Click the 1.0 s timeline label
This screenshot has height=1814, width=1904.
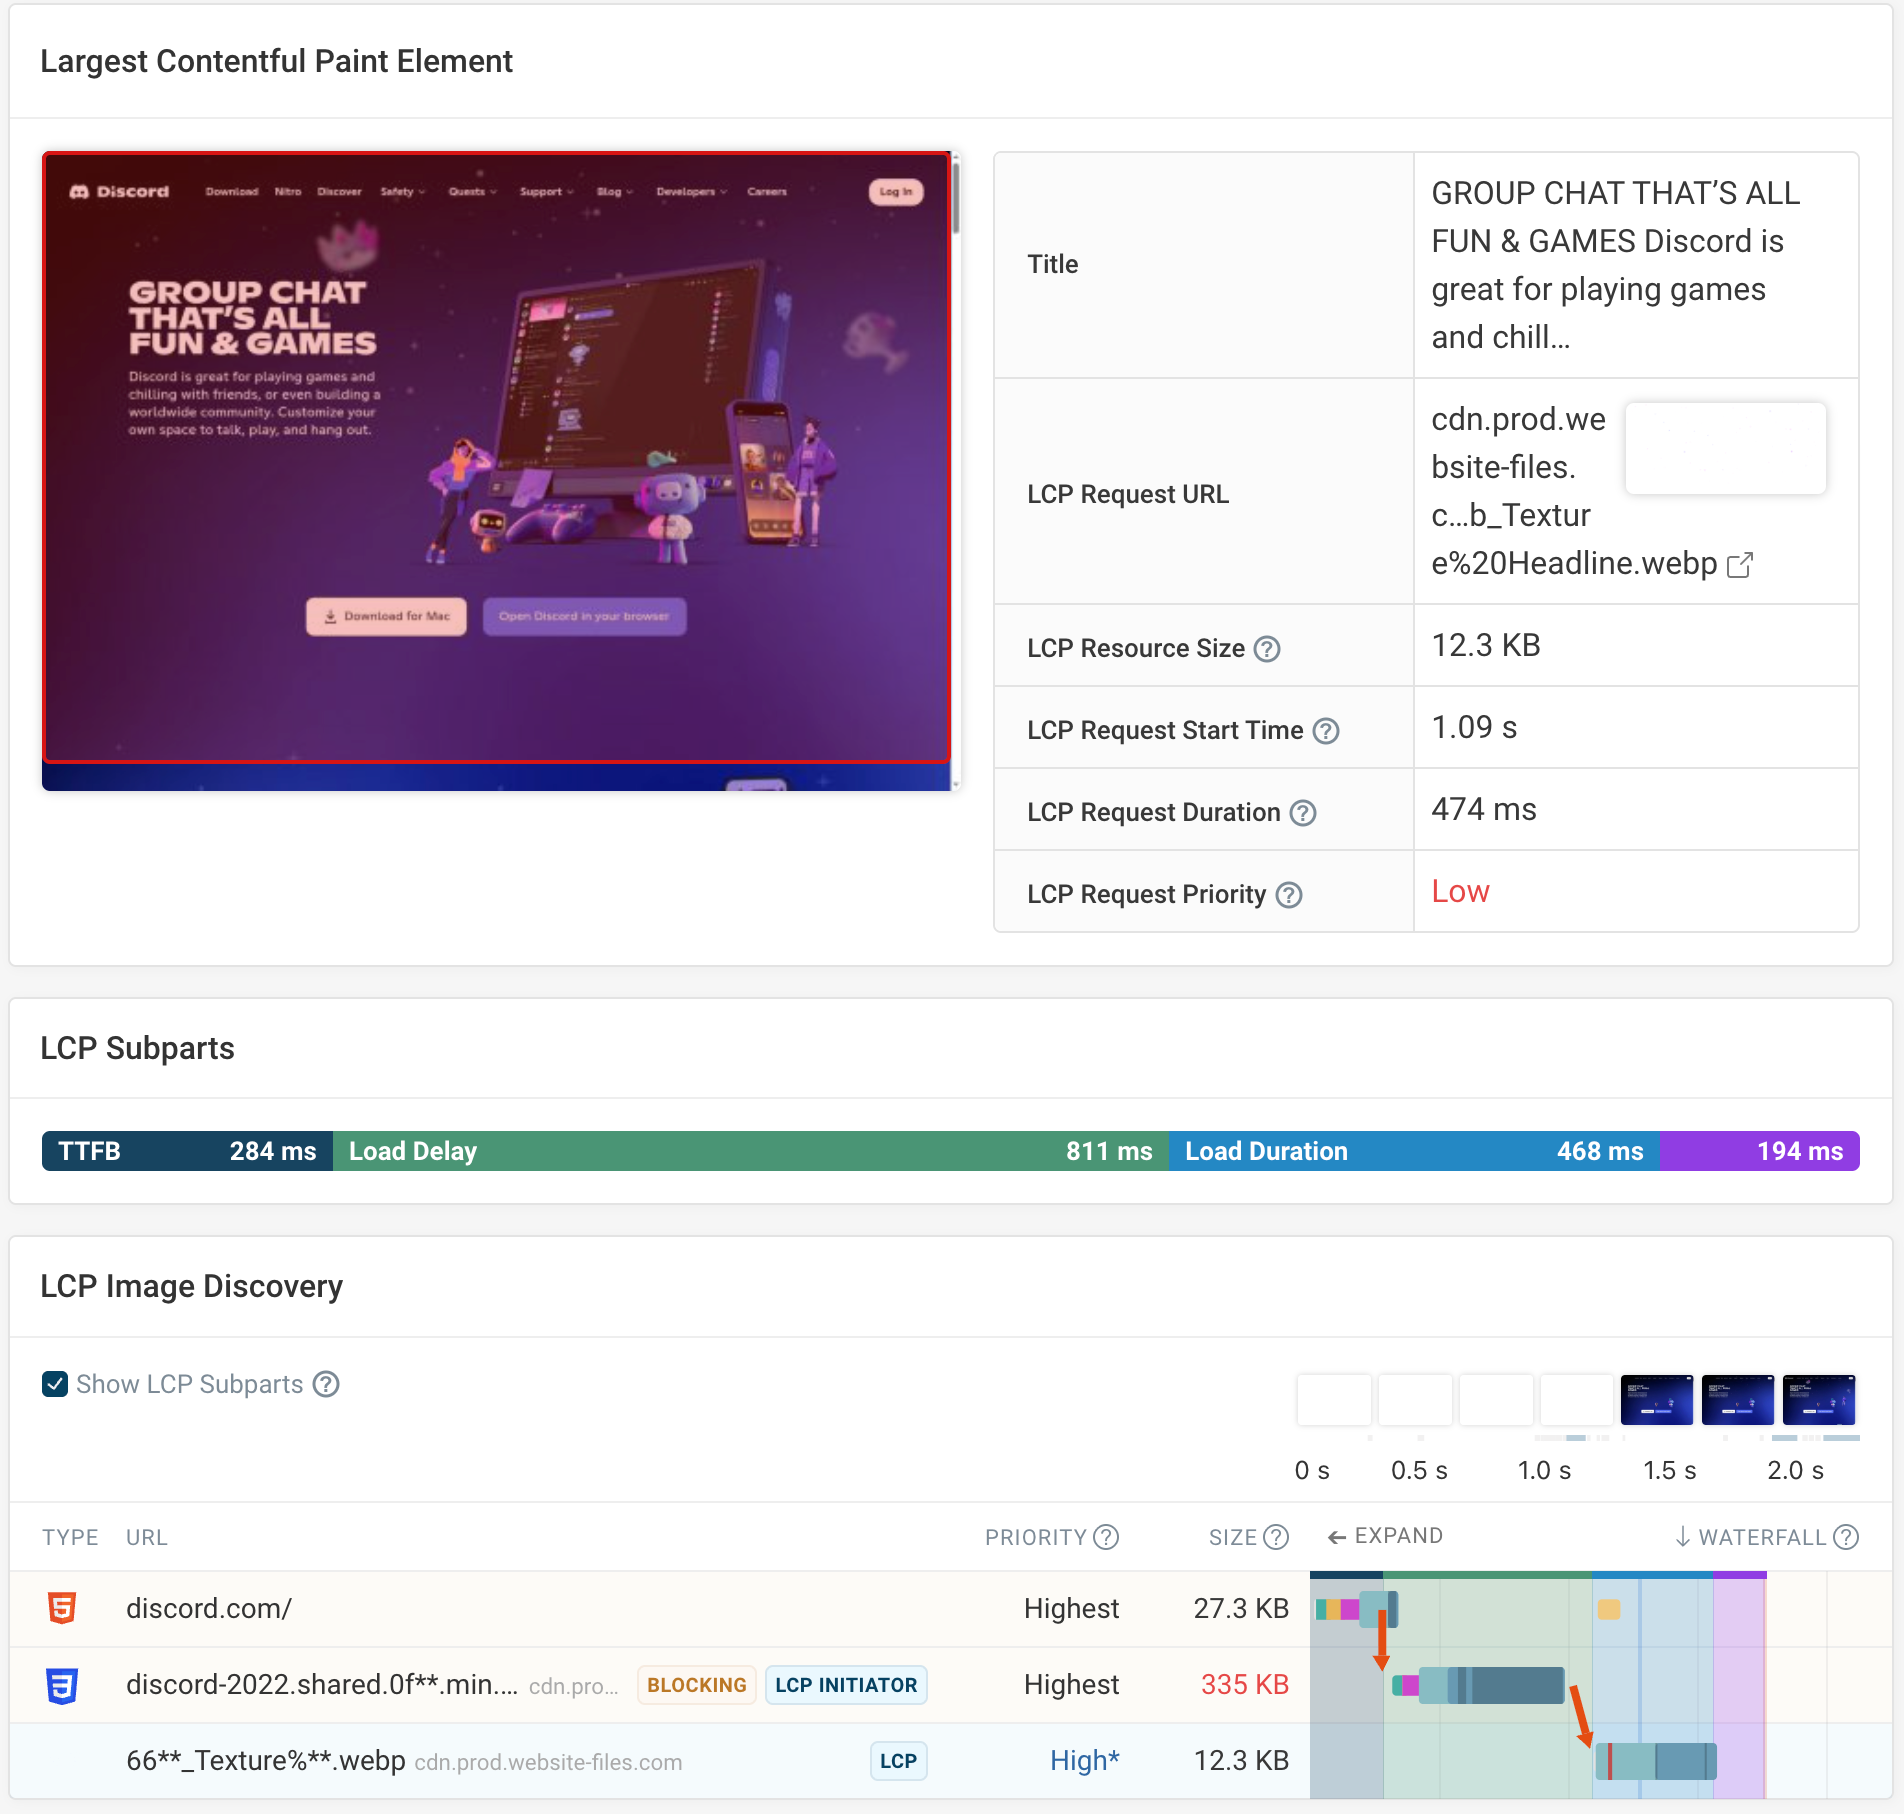pos(1544,1471)
